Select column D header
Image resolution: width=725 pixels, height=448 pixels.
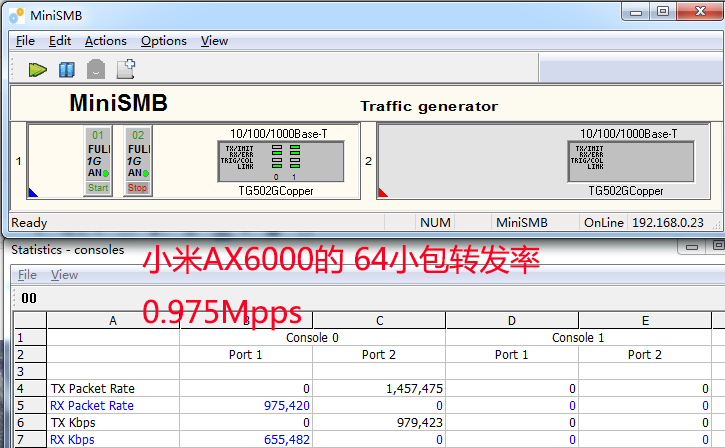512,321
